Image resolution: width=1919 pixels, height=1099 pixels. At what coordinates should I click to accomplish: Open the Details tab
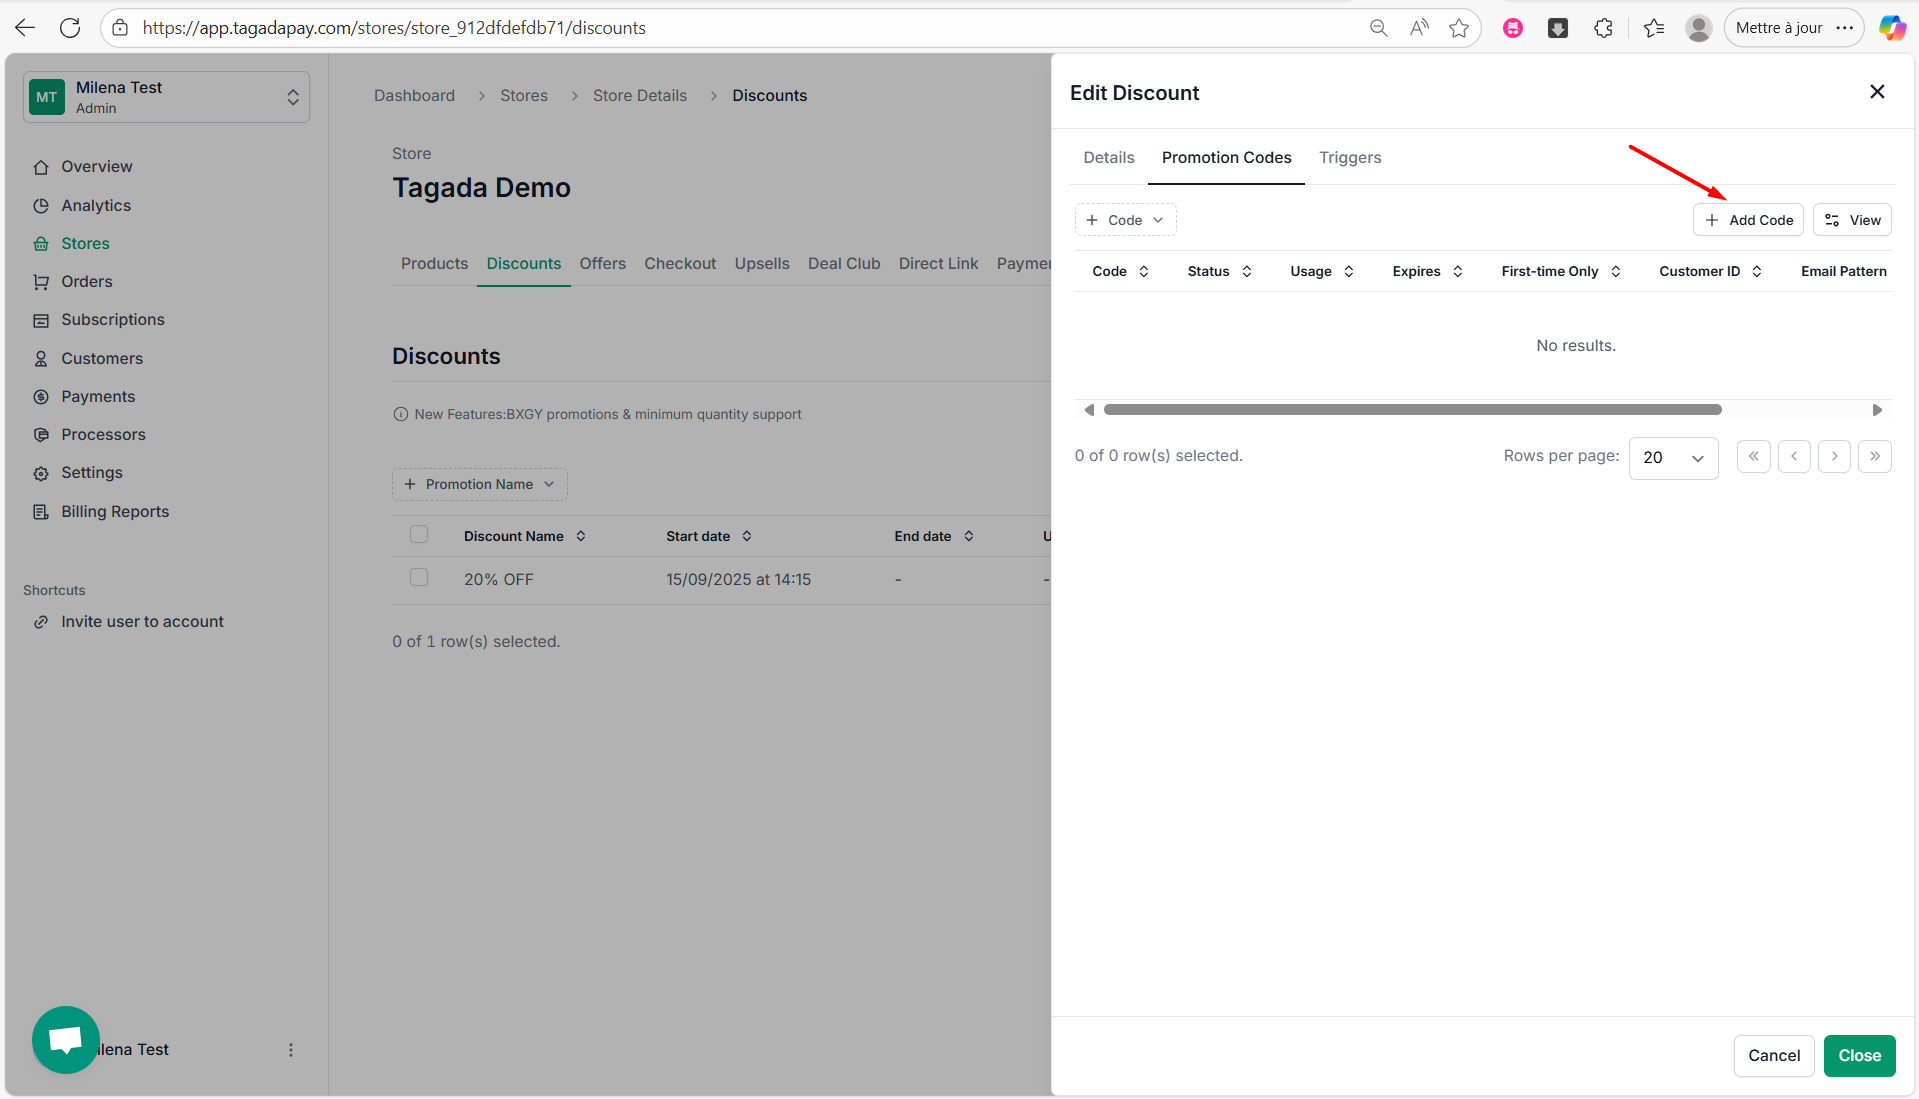pyautogui.click(x=1108, y=158)
